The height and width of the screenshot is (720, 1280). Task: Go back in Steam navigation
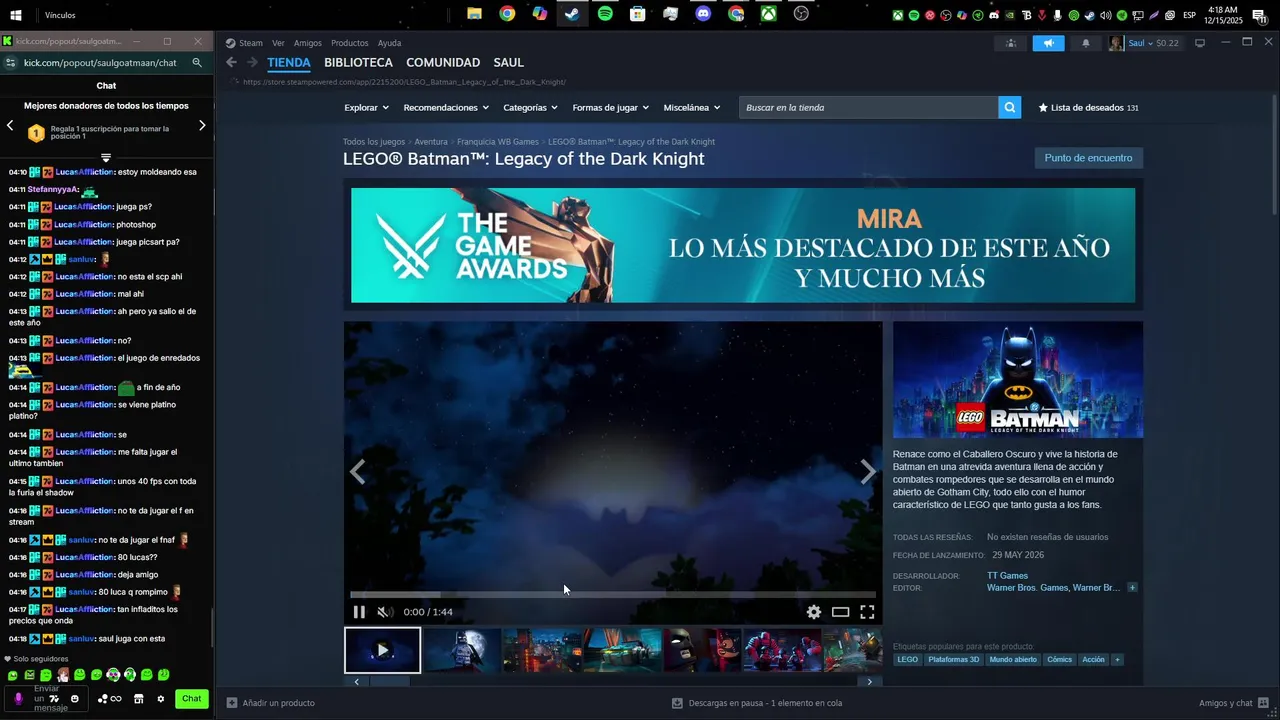231,62
